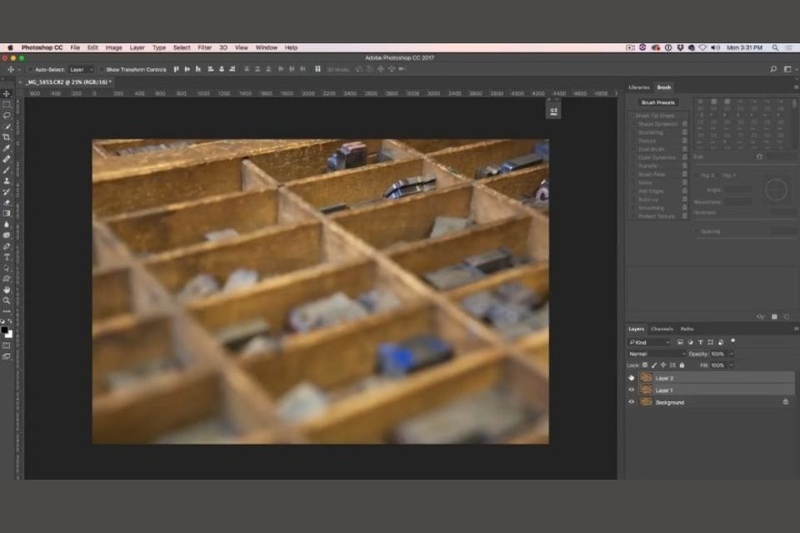The image size is (800, 533).
Task: Enable Show Transform Controls checkbox
Action: (x=102, y=69)
